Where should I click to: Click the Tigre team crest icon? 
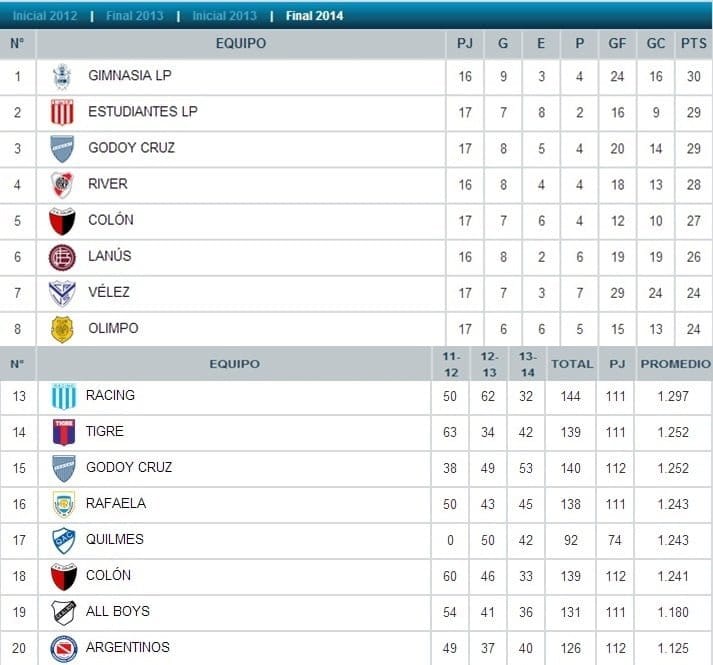tap(64, 432)
